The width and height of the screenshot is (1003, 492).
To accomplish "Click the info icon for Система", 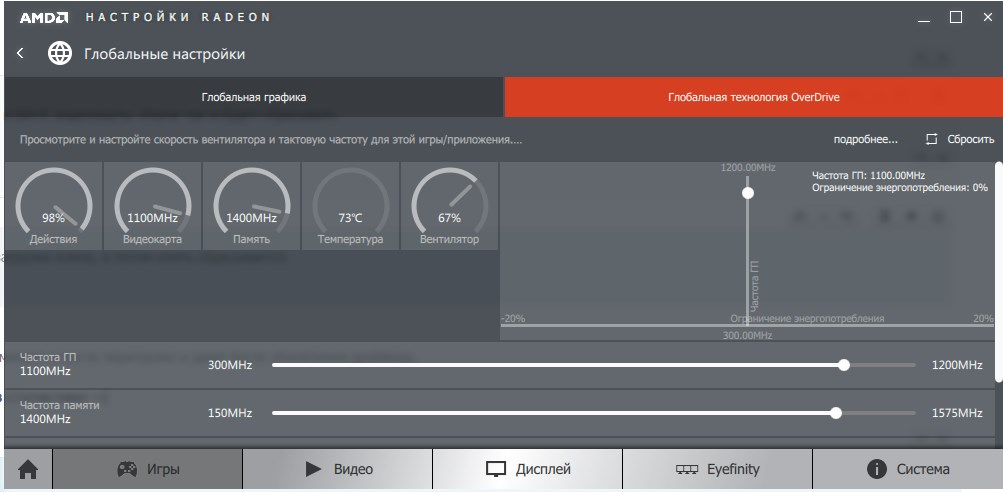I will [877, 469].
